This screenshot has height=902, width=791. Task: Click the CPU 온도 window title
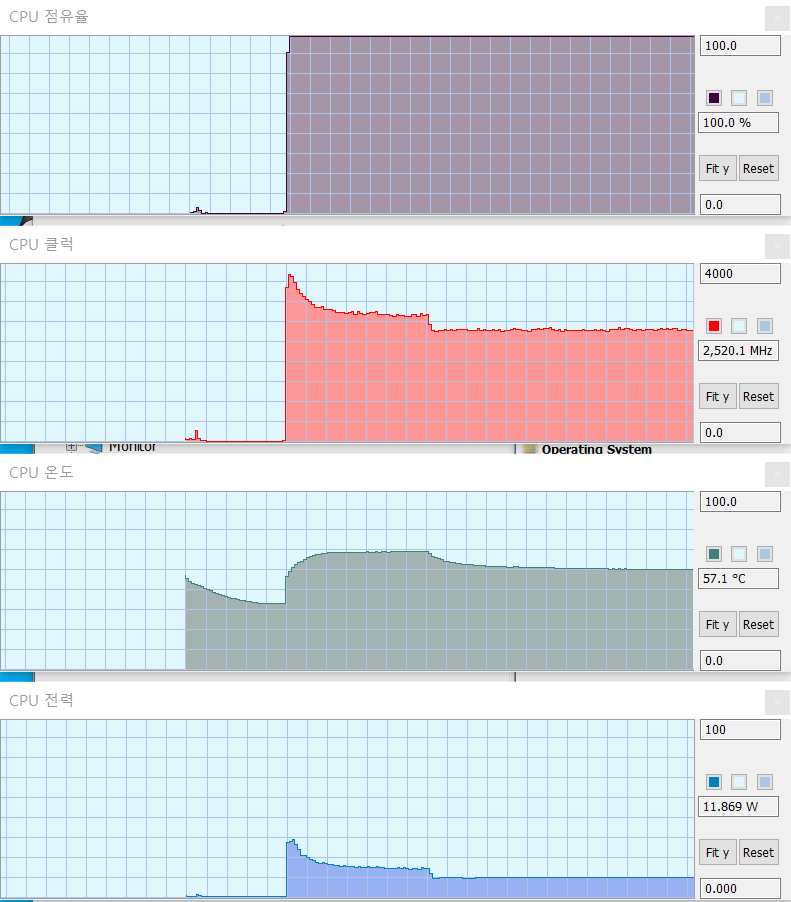41,472
